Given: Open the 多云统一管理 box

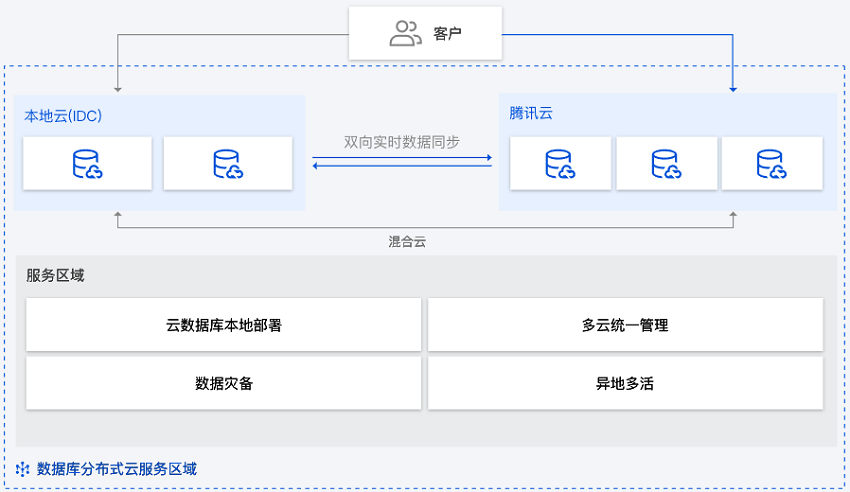Looking at the screenshot, I should [625, 325].
